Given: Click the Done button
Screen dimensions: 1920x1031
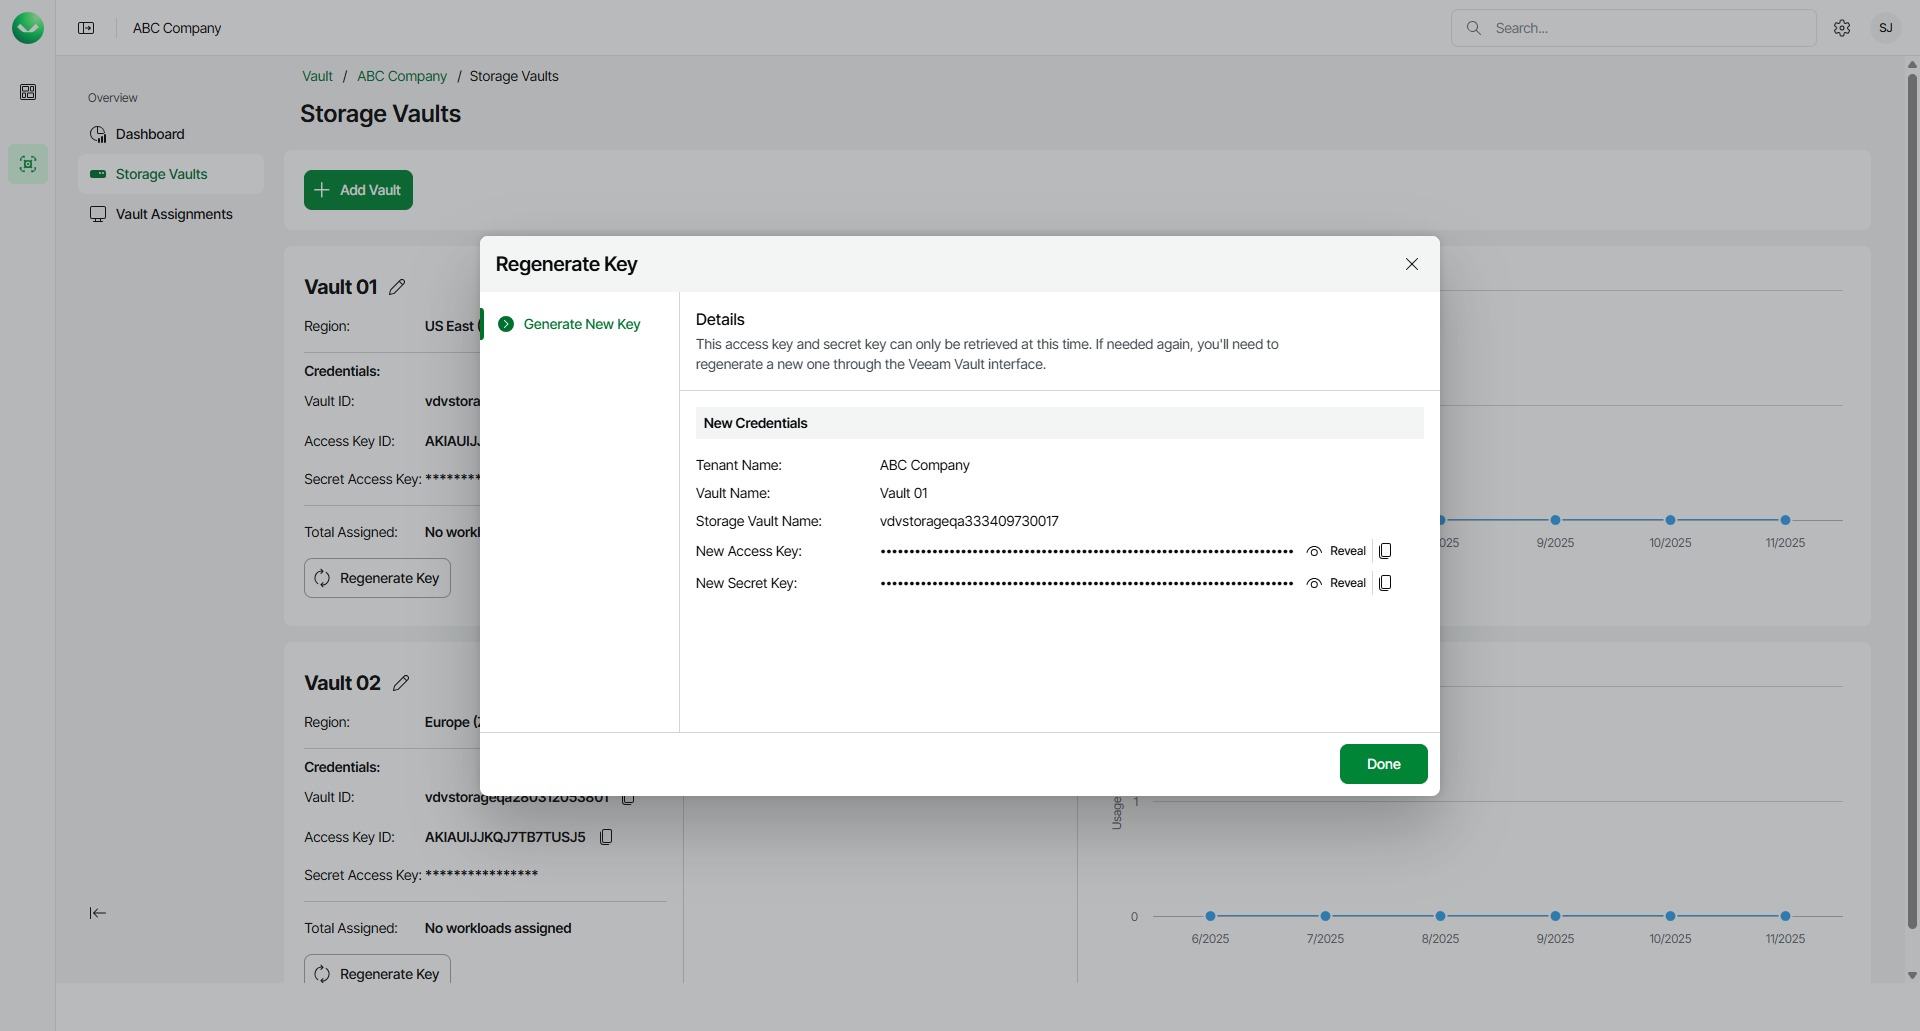Looking at the screenshot, I should click(x=1383, y=764).
